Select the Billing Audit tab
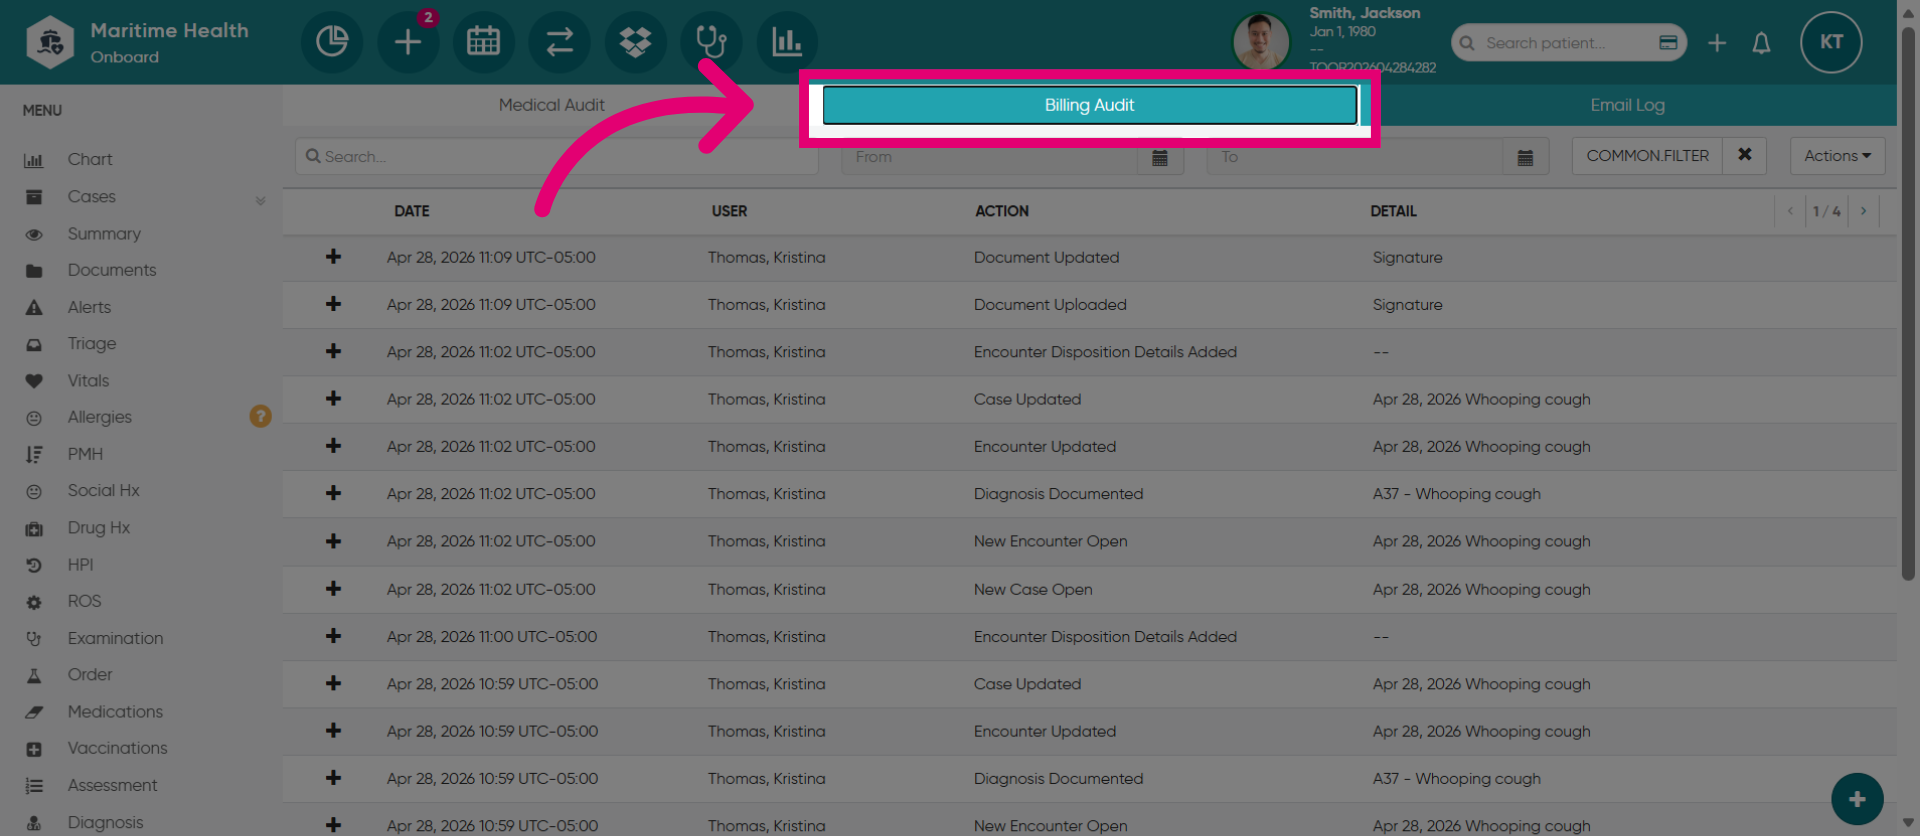 tap(1089, 105)
